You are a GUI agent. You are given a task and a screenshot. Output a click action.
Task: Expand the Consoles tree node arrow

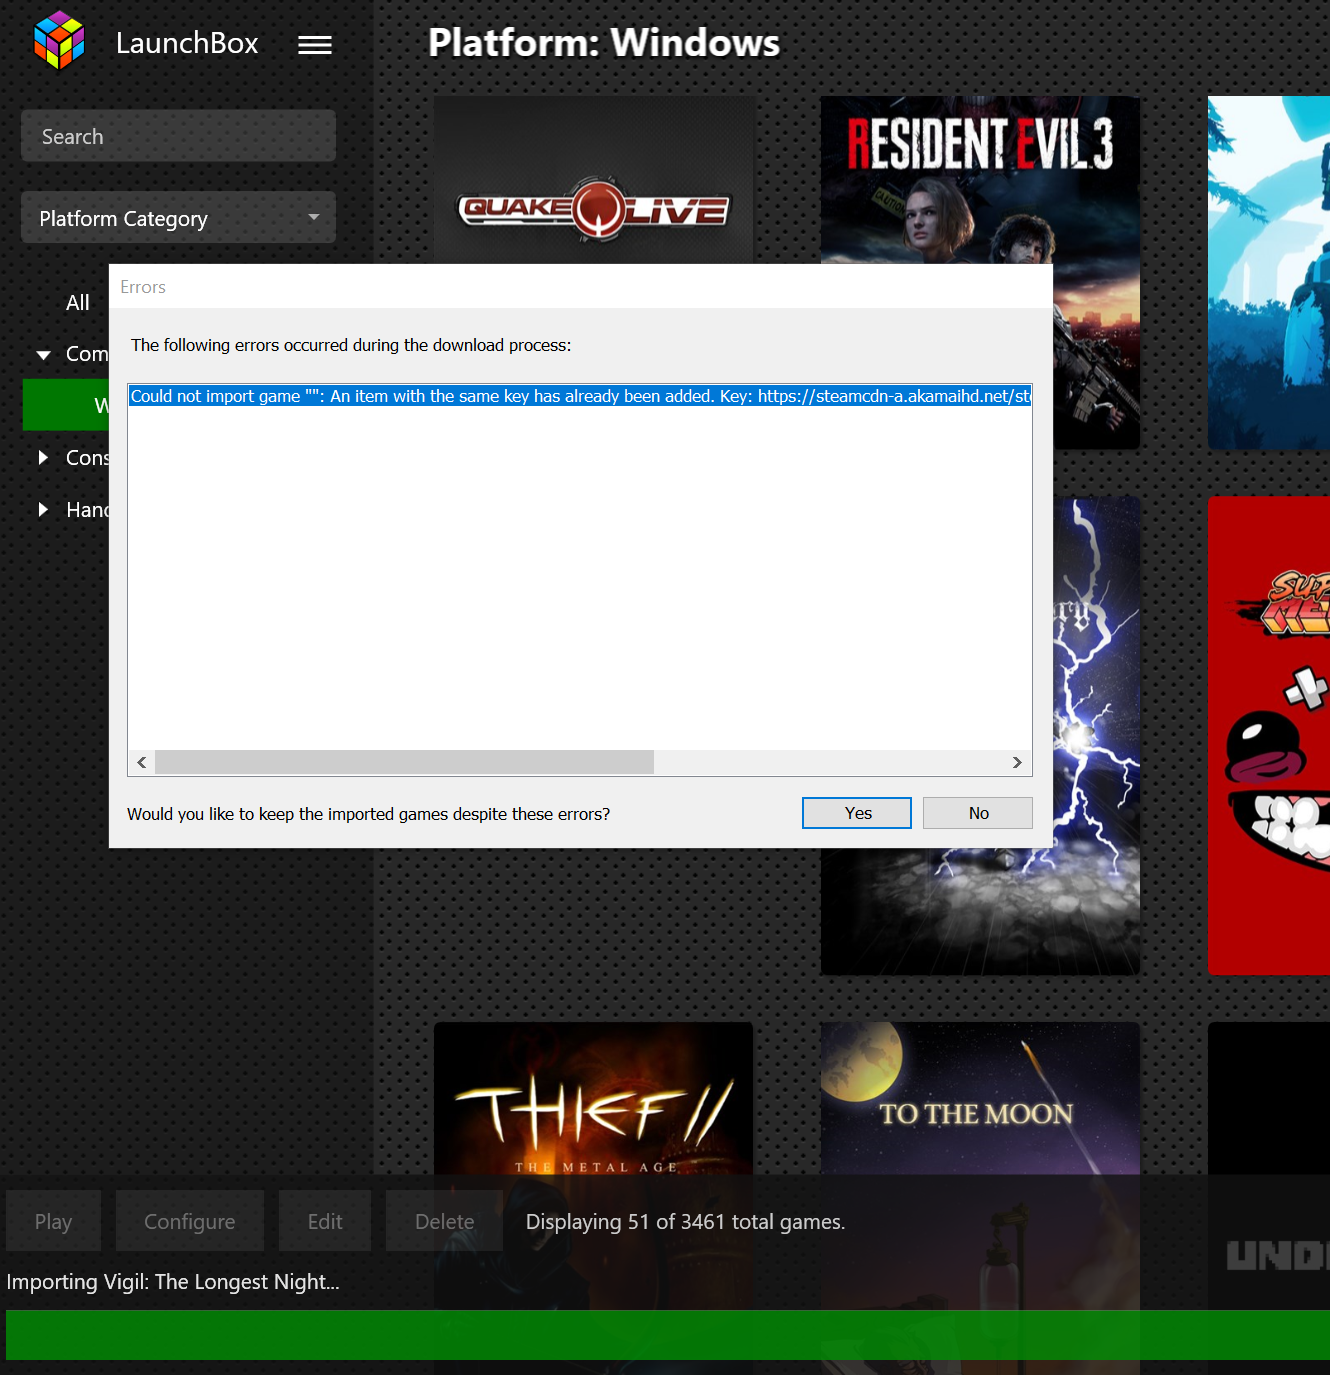tap(43, 458)
